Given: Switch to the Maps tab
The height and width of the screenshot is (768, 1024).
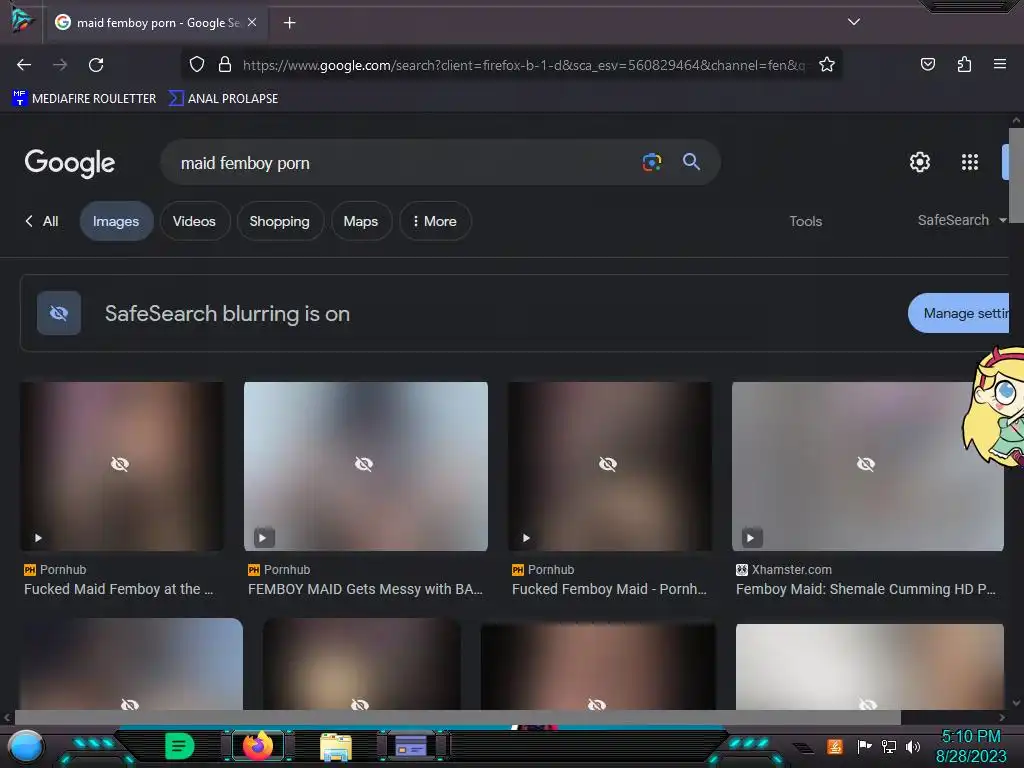Looking at the screenshot, I should pos(360,221).
